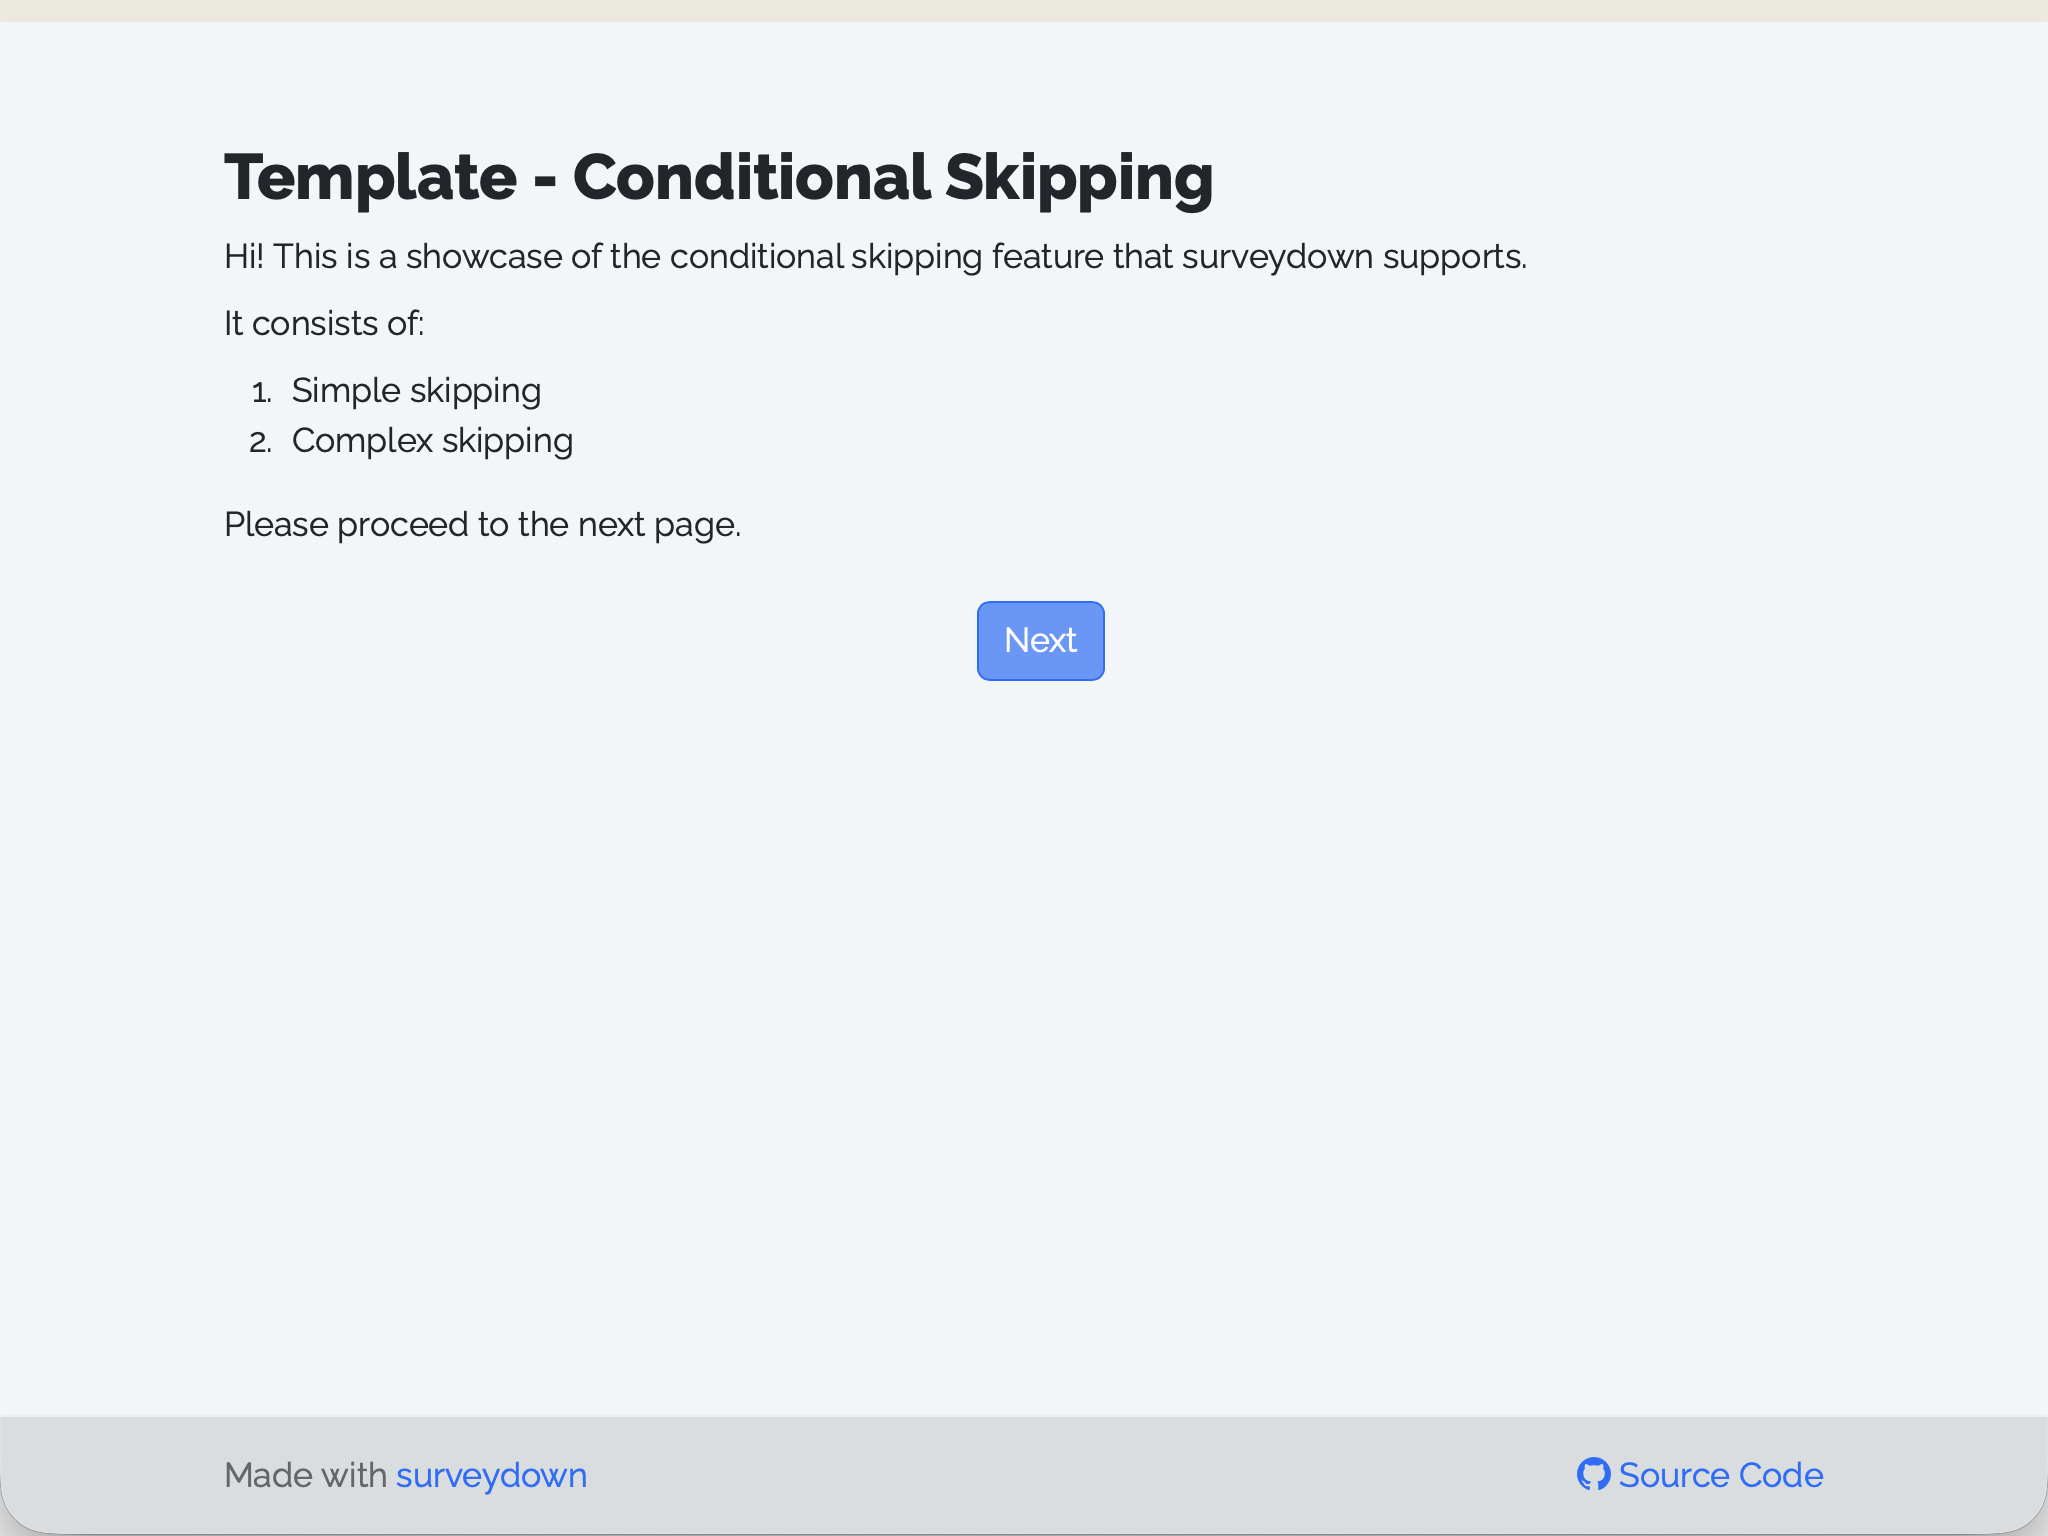Image resolution: width=2048 pixels, height=1536 pixels.
Task: Click the list number 2. marker
Action: 260,442
